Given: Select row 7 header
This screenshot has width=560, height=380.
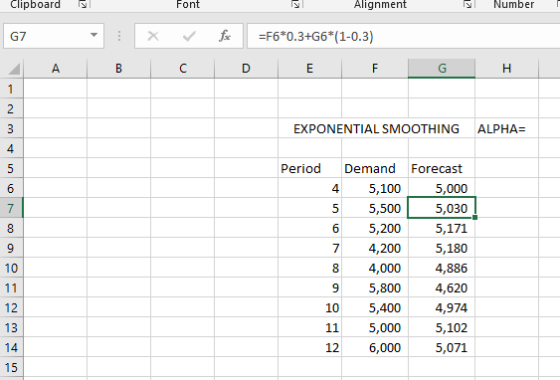Looking at the screenshot, I should click(11, 208).
